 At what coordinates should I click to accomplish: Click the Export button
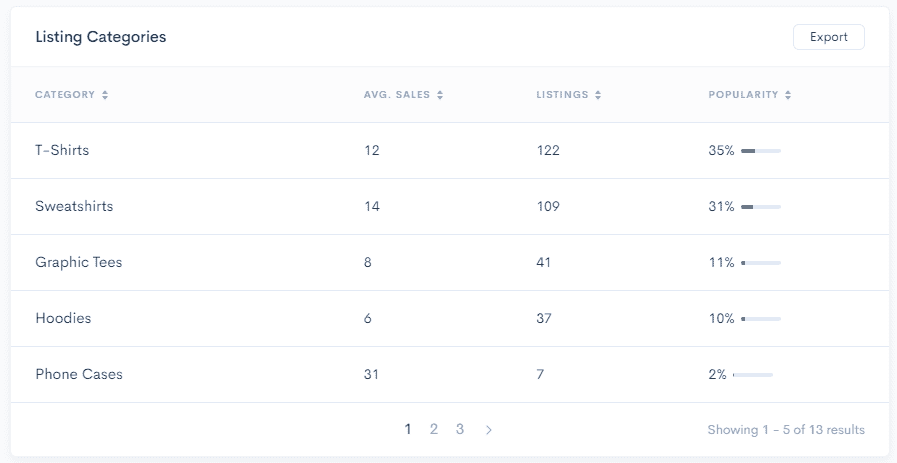pyautogui.click(x=828, y=37)
